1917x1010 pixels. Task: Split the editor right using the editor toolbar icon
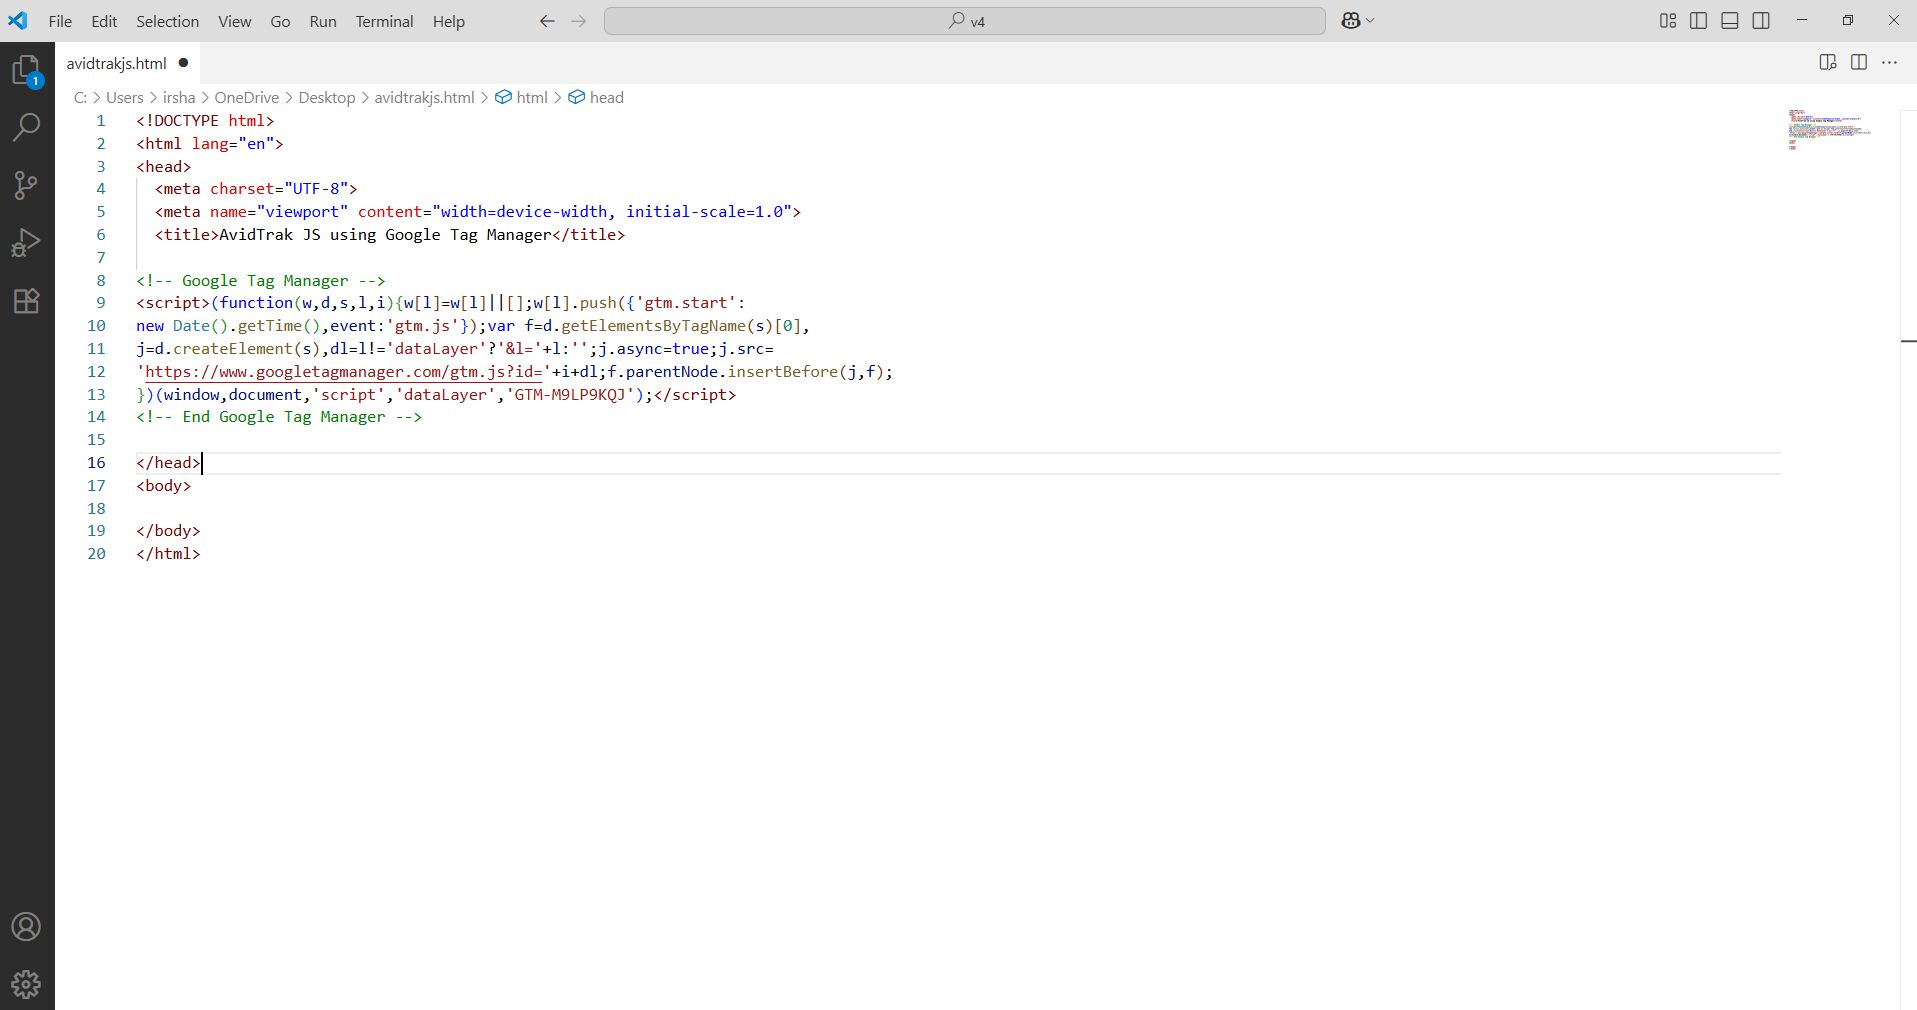pyautogui.click(x=1860, y=62)
